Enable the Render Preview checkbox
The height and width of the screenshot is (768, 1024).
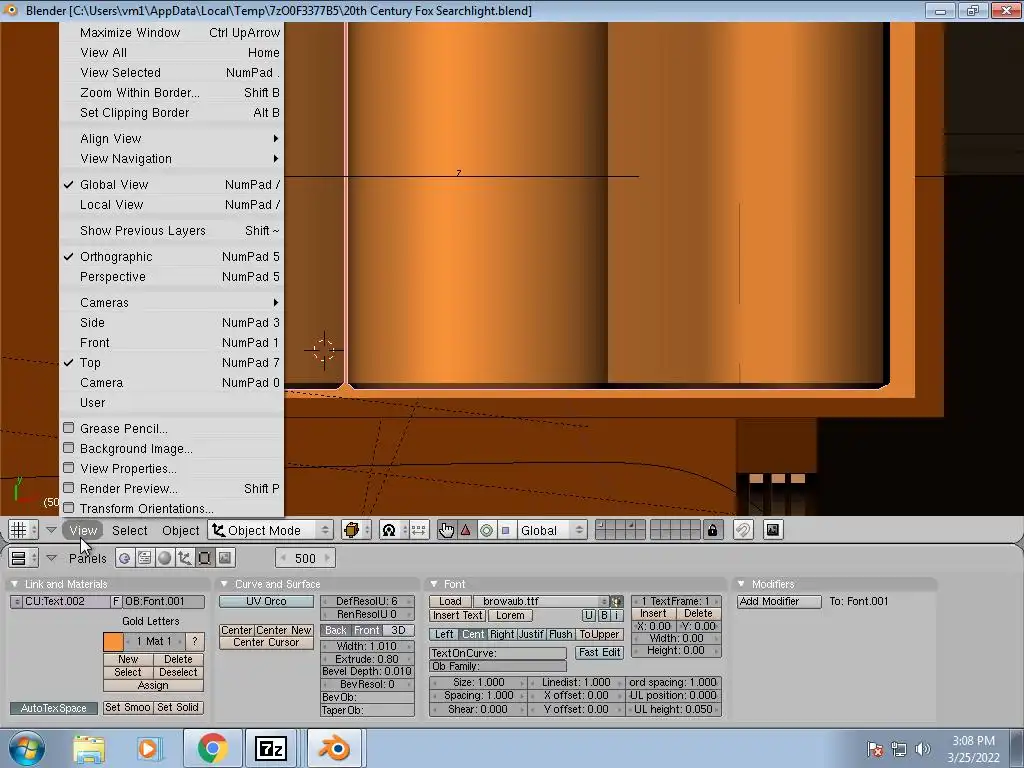pyautogui.click(x=69, y=488)
